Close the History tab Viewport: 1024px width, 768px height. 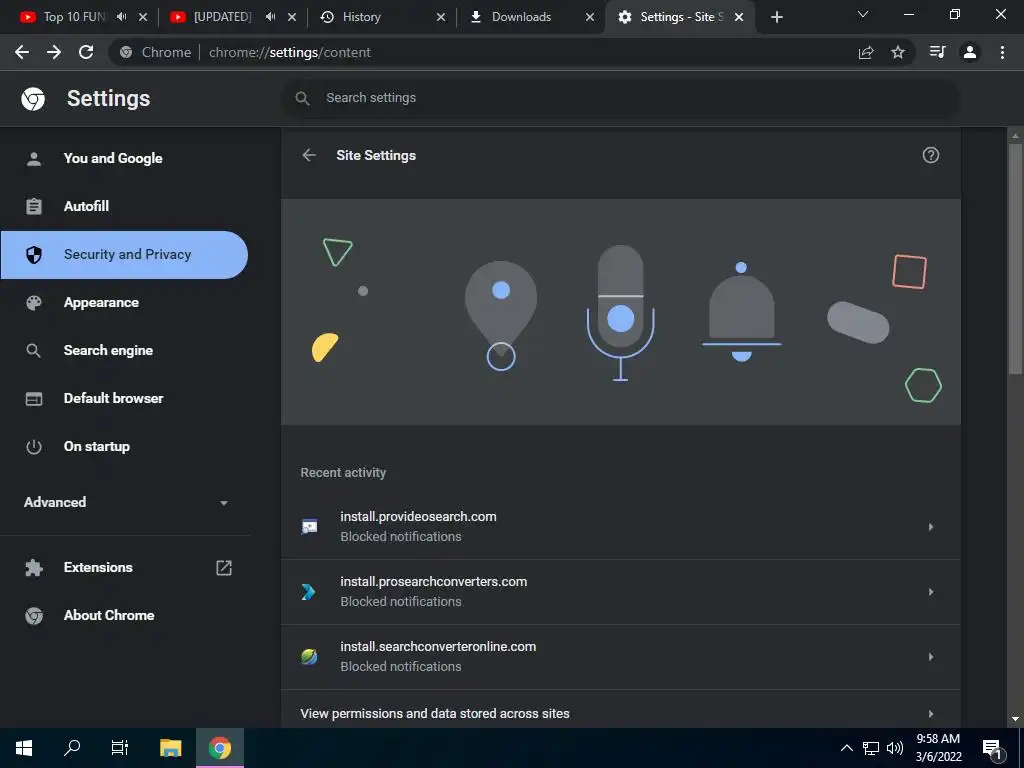[441, 17]
